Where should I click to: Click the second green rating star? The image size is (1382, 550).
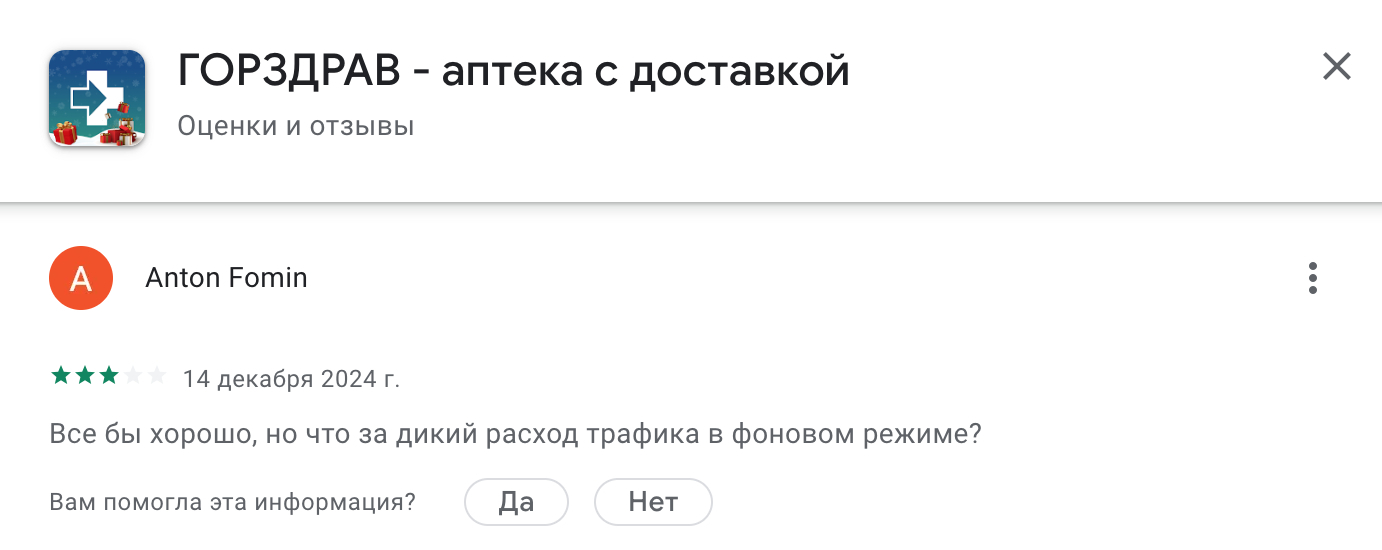coord(85,377)
